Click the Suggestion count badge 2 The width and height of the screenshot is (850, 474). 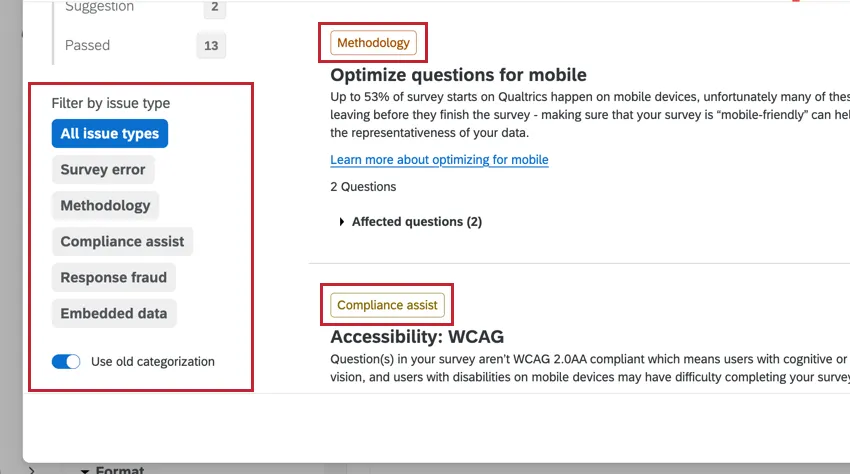click(x=215, y=8)
